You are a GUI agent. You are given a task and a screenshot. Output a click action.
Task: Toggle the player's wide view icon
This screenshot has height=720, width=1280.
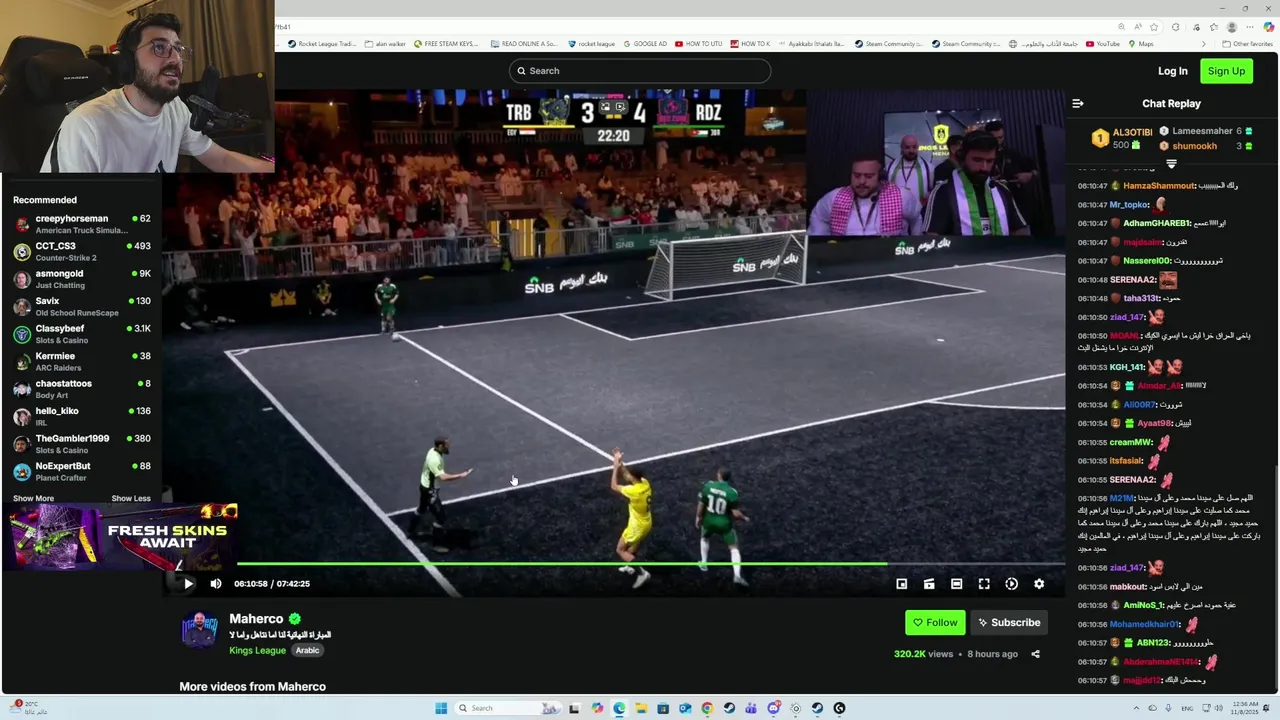pos(956,584)
